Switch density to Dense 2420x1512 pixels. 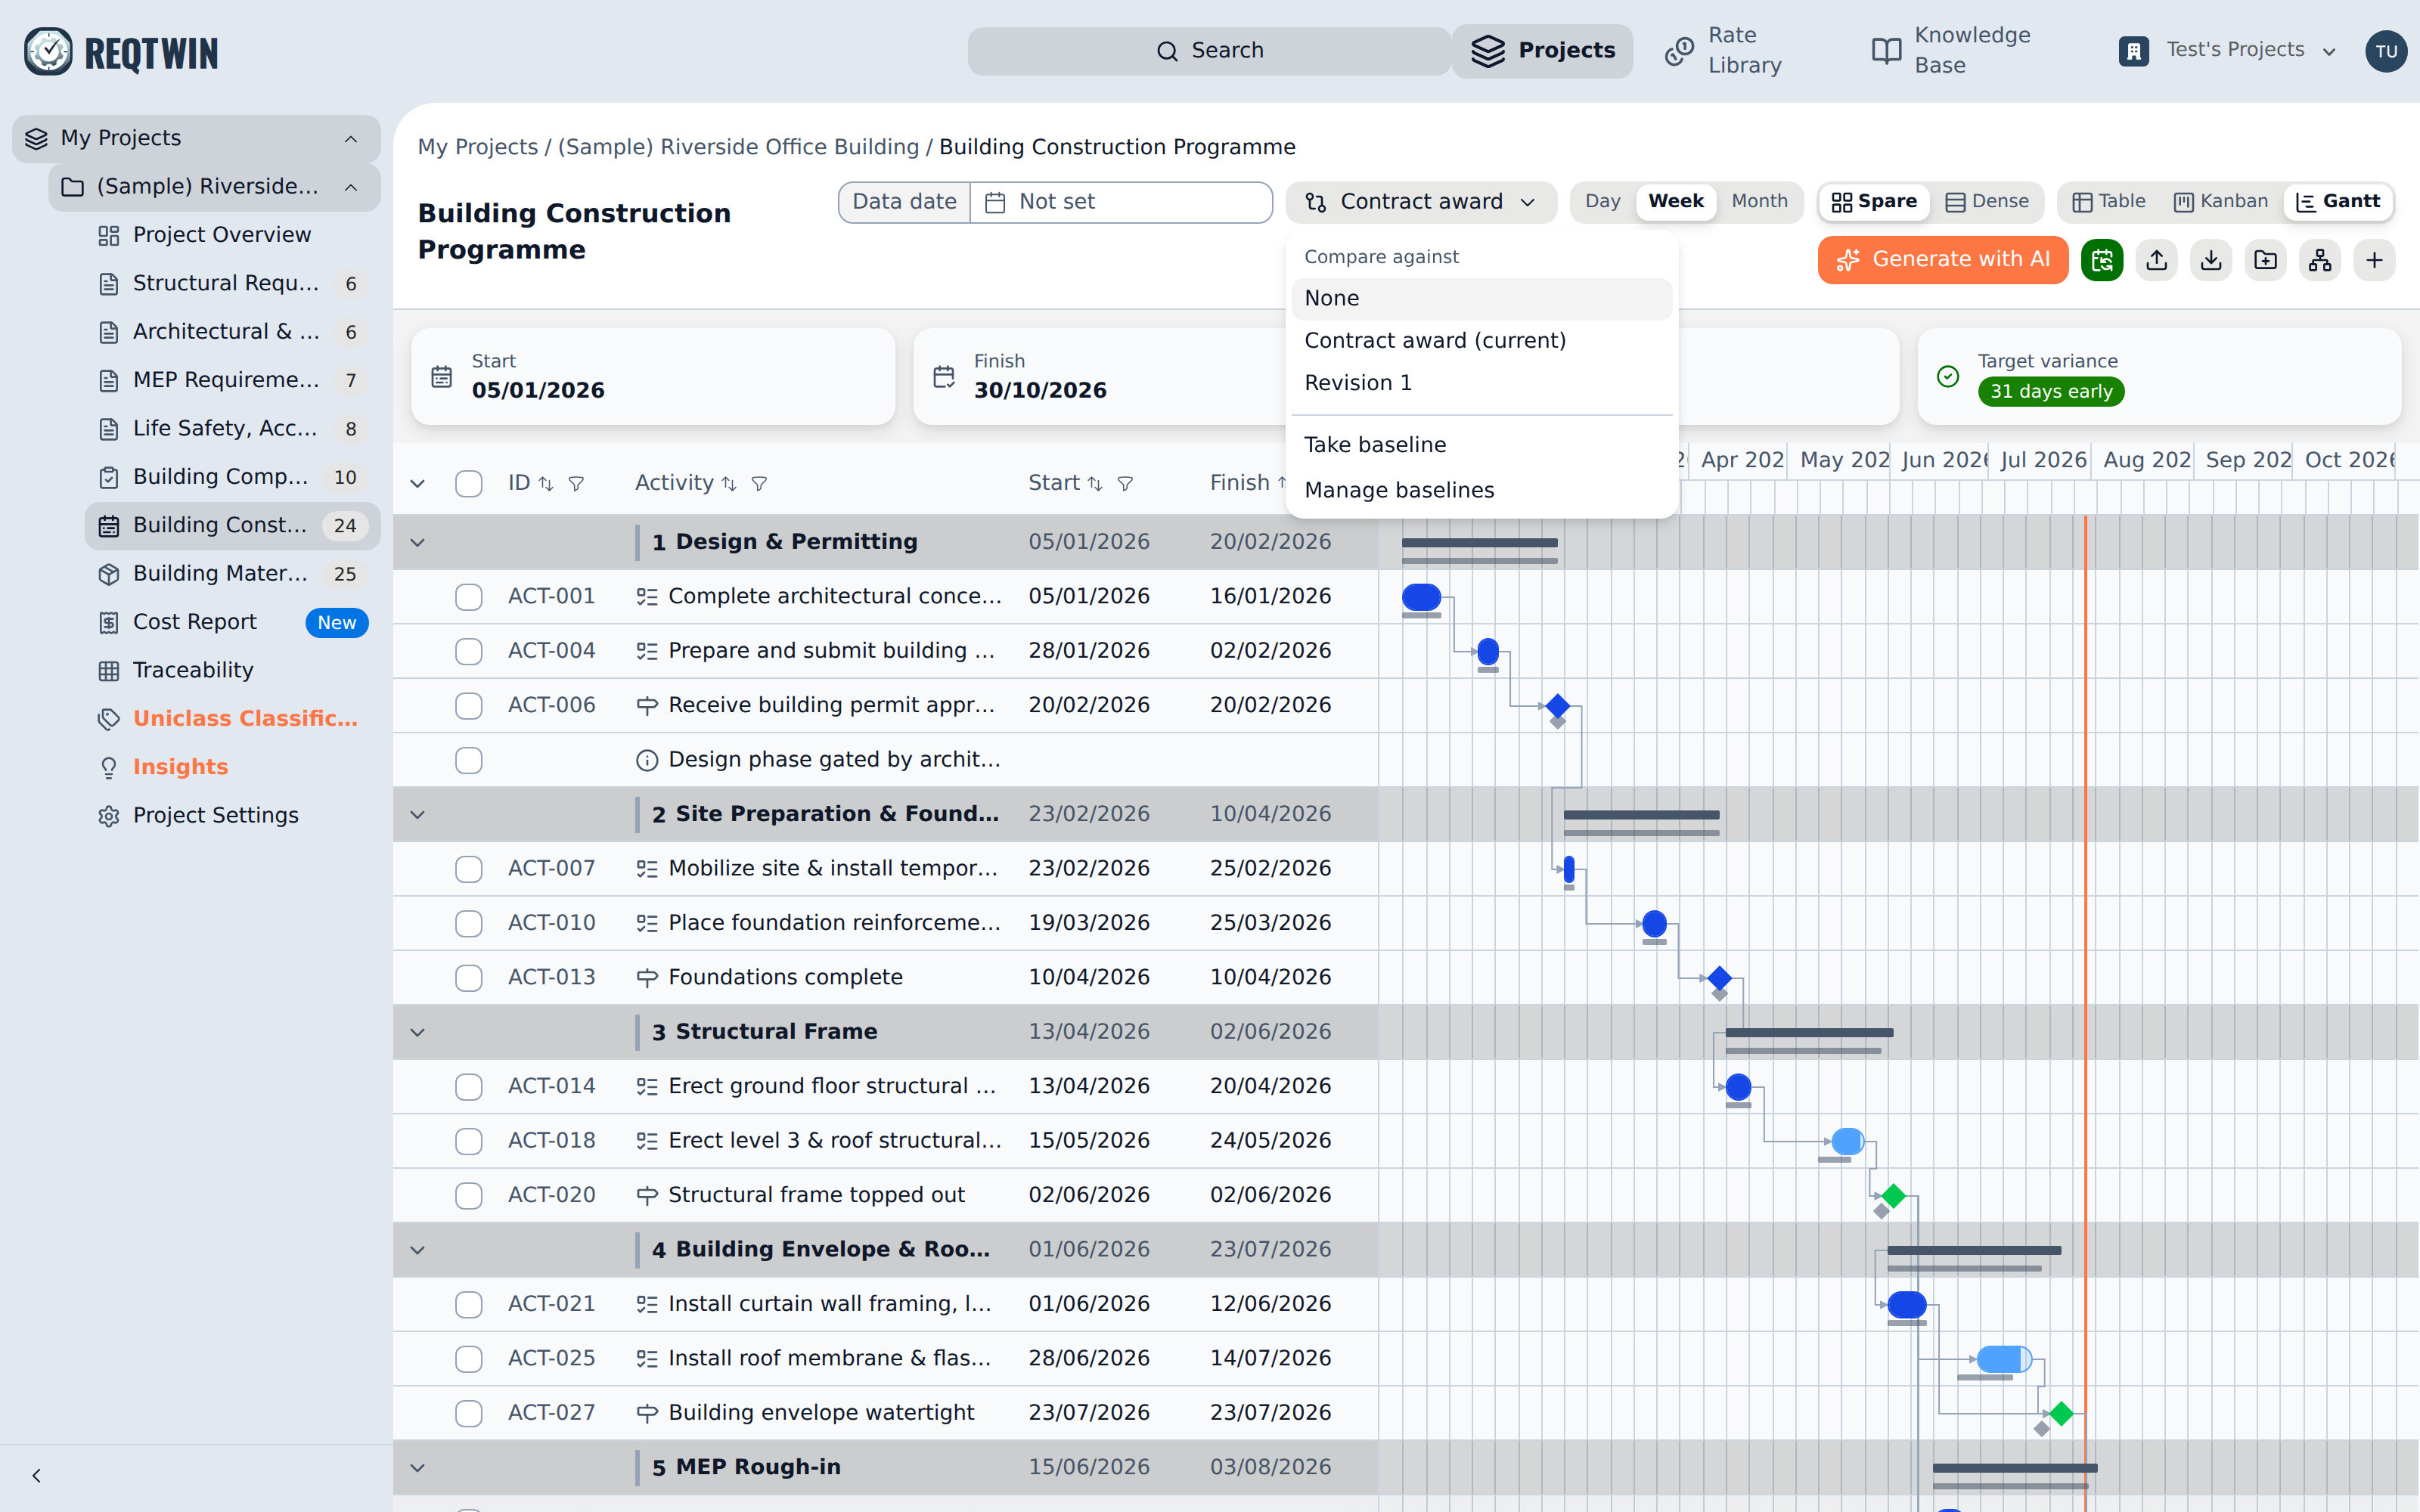[1987, 202]
